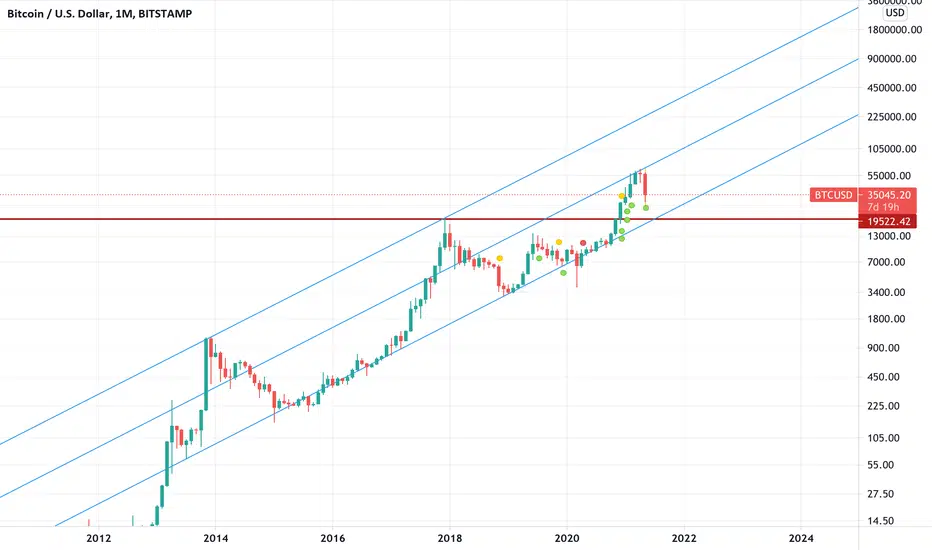Click the yellow dot beside 2021 candles
This screenshot has height=550, width=932.
pos(622,196)
